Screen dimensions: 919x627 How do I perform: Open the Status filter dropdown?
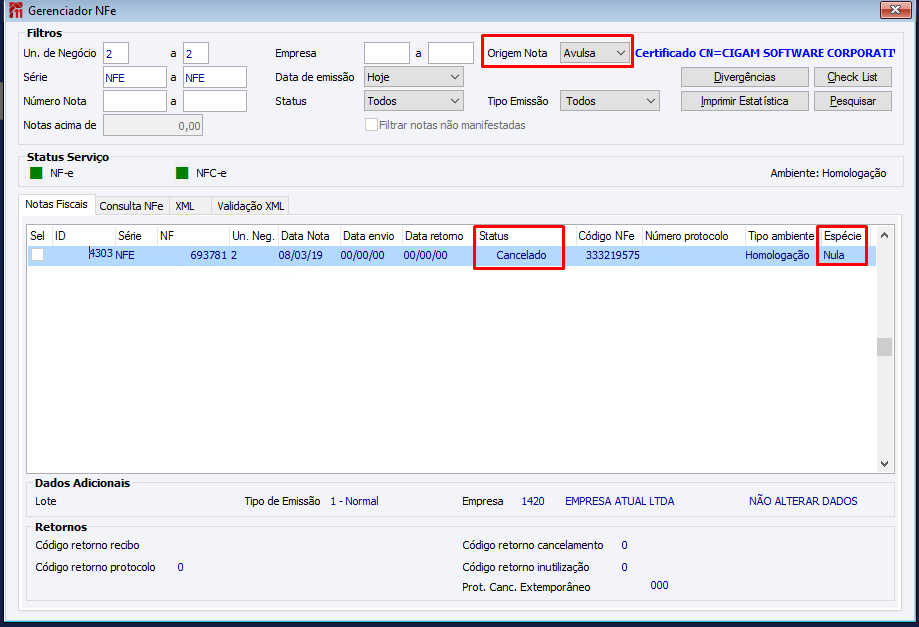point(414,101)
